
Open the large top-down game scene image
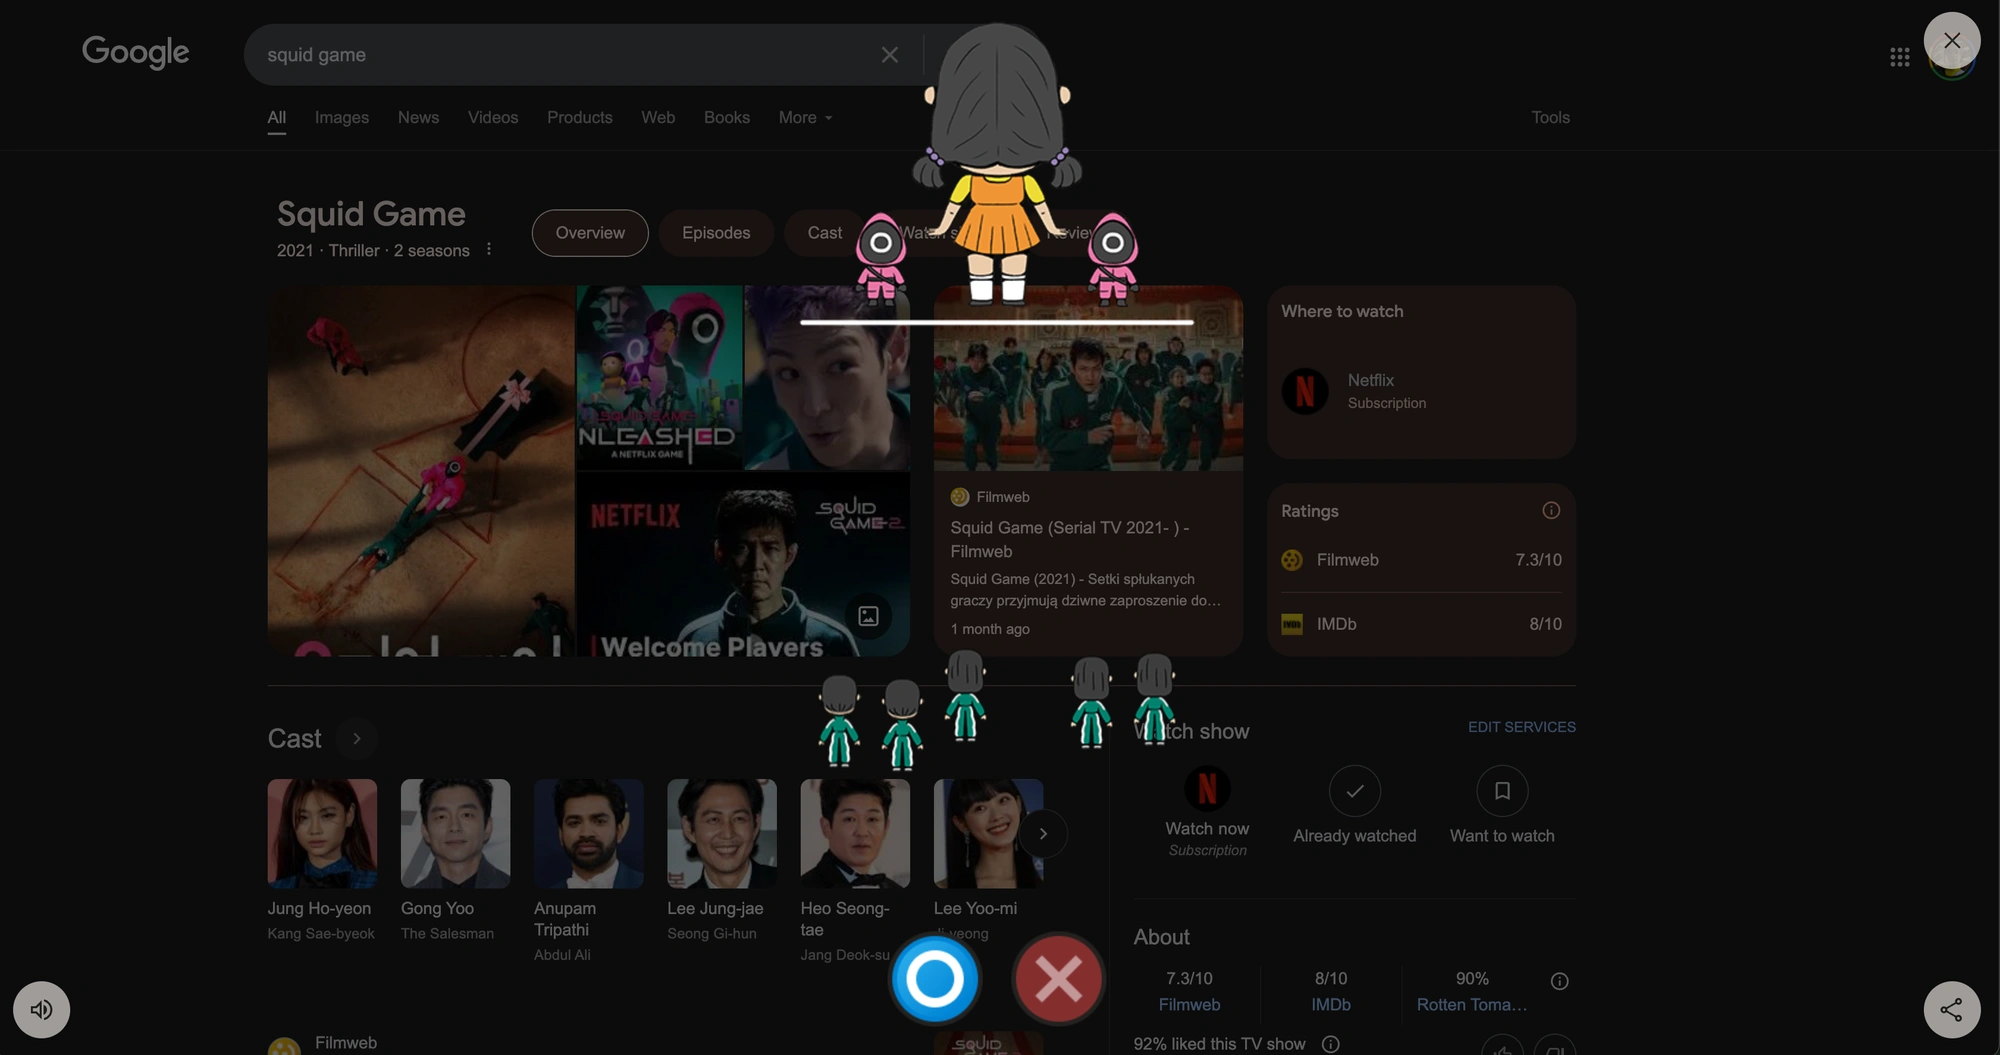click(x=421, y=471)
